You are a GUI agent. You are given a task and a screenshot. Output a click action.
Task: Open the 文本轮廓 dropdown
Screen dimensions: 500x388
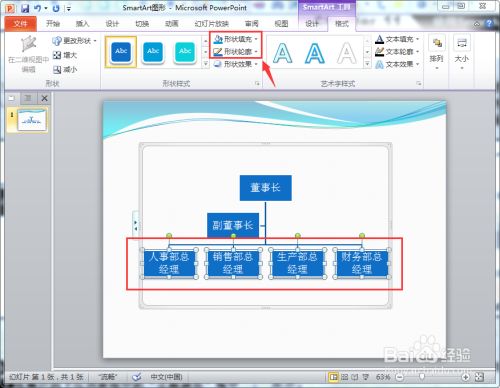click(x=397, y=52)
